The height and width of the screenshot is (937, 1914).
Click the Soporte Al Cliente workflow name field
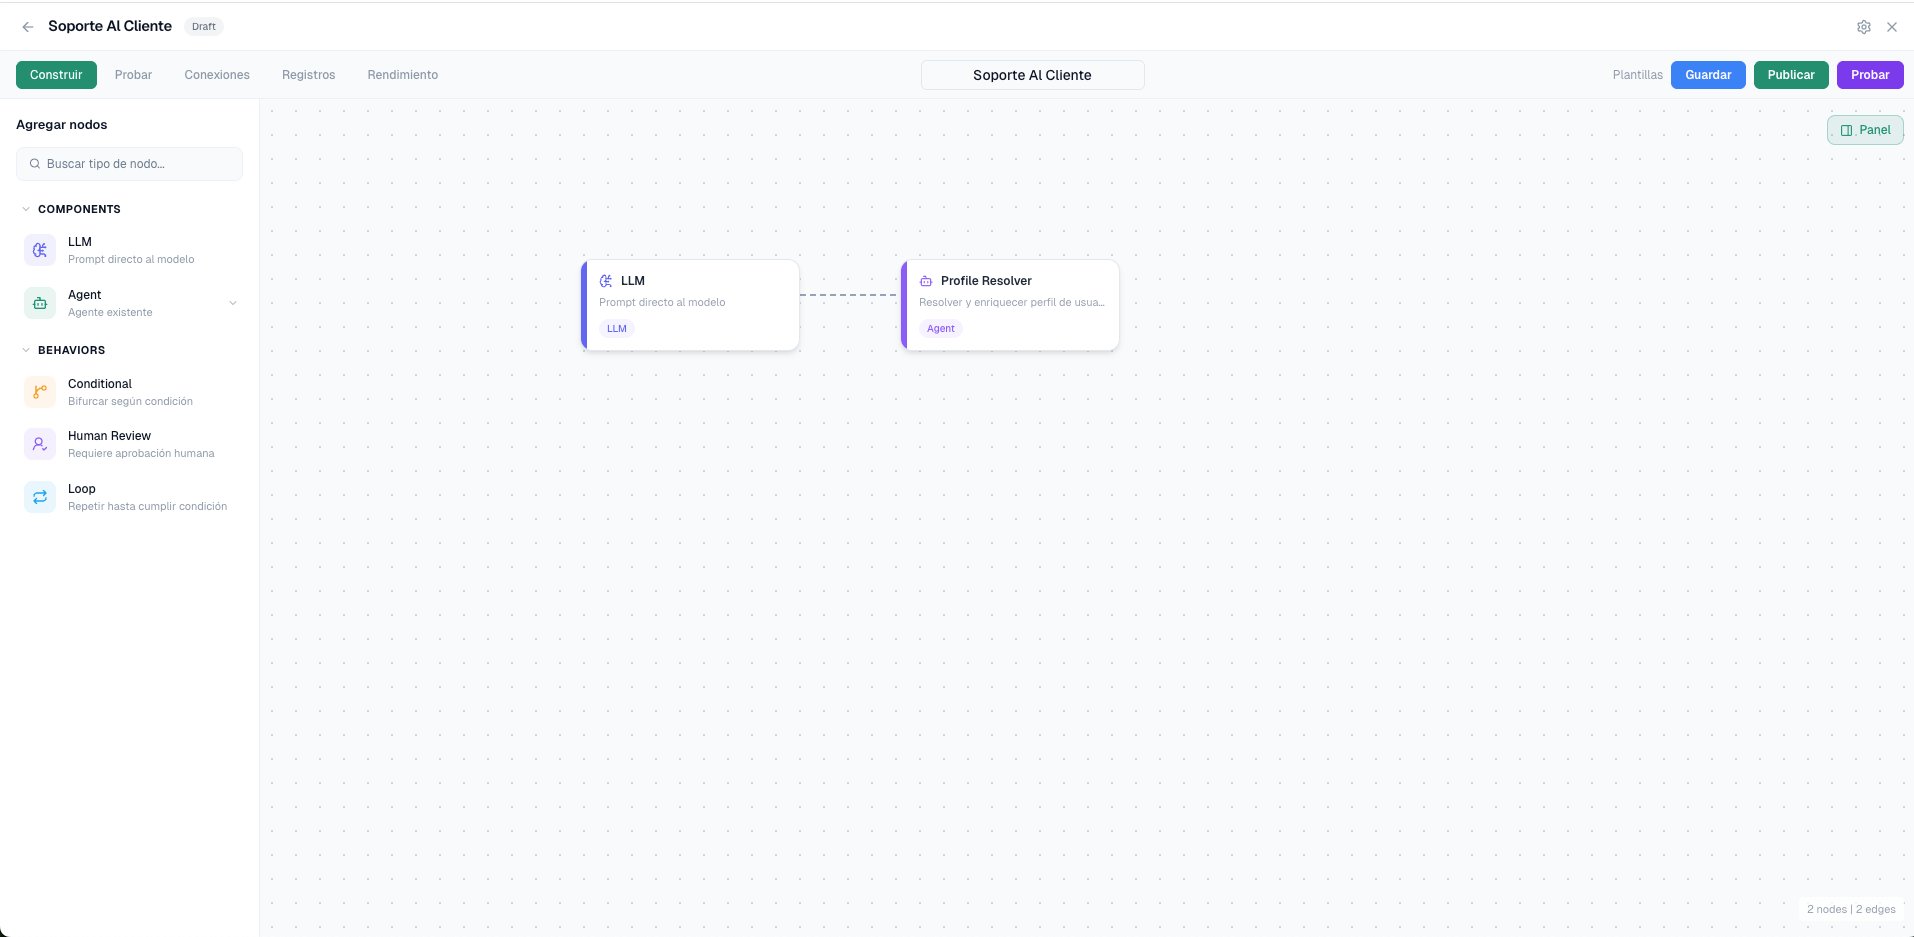1032,74
